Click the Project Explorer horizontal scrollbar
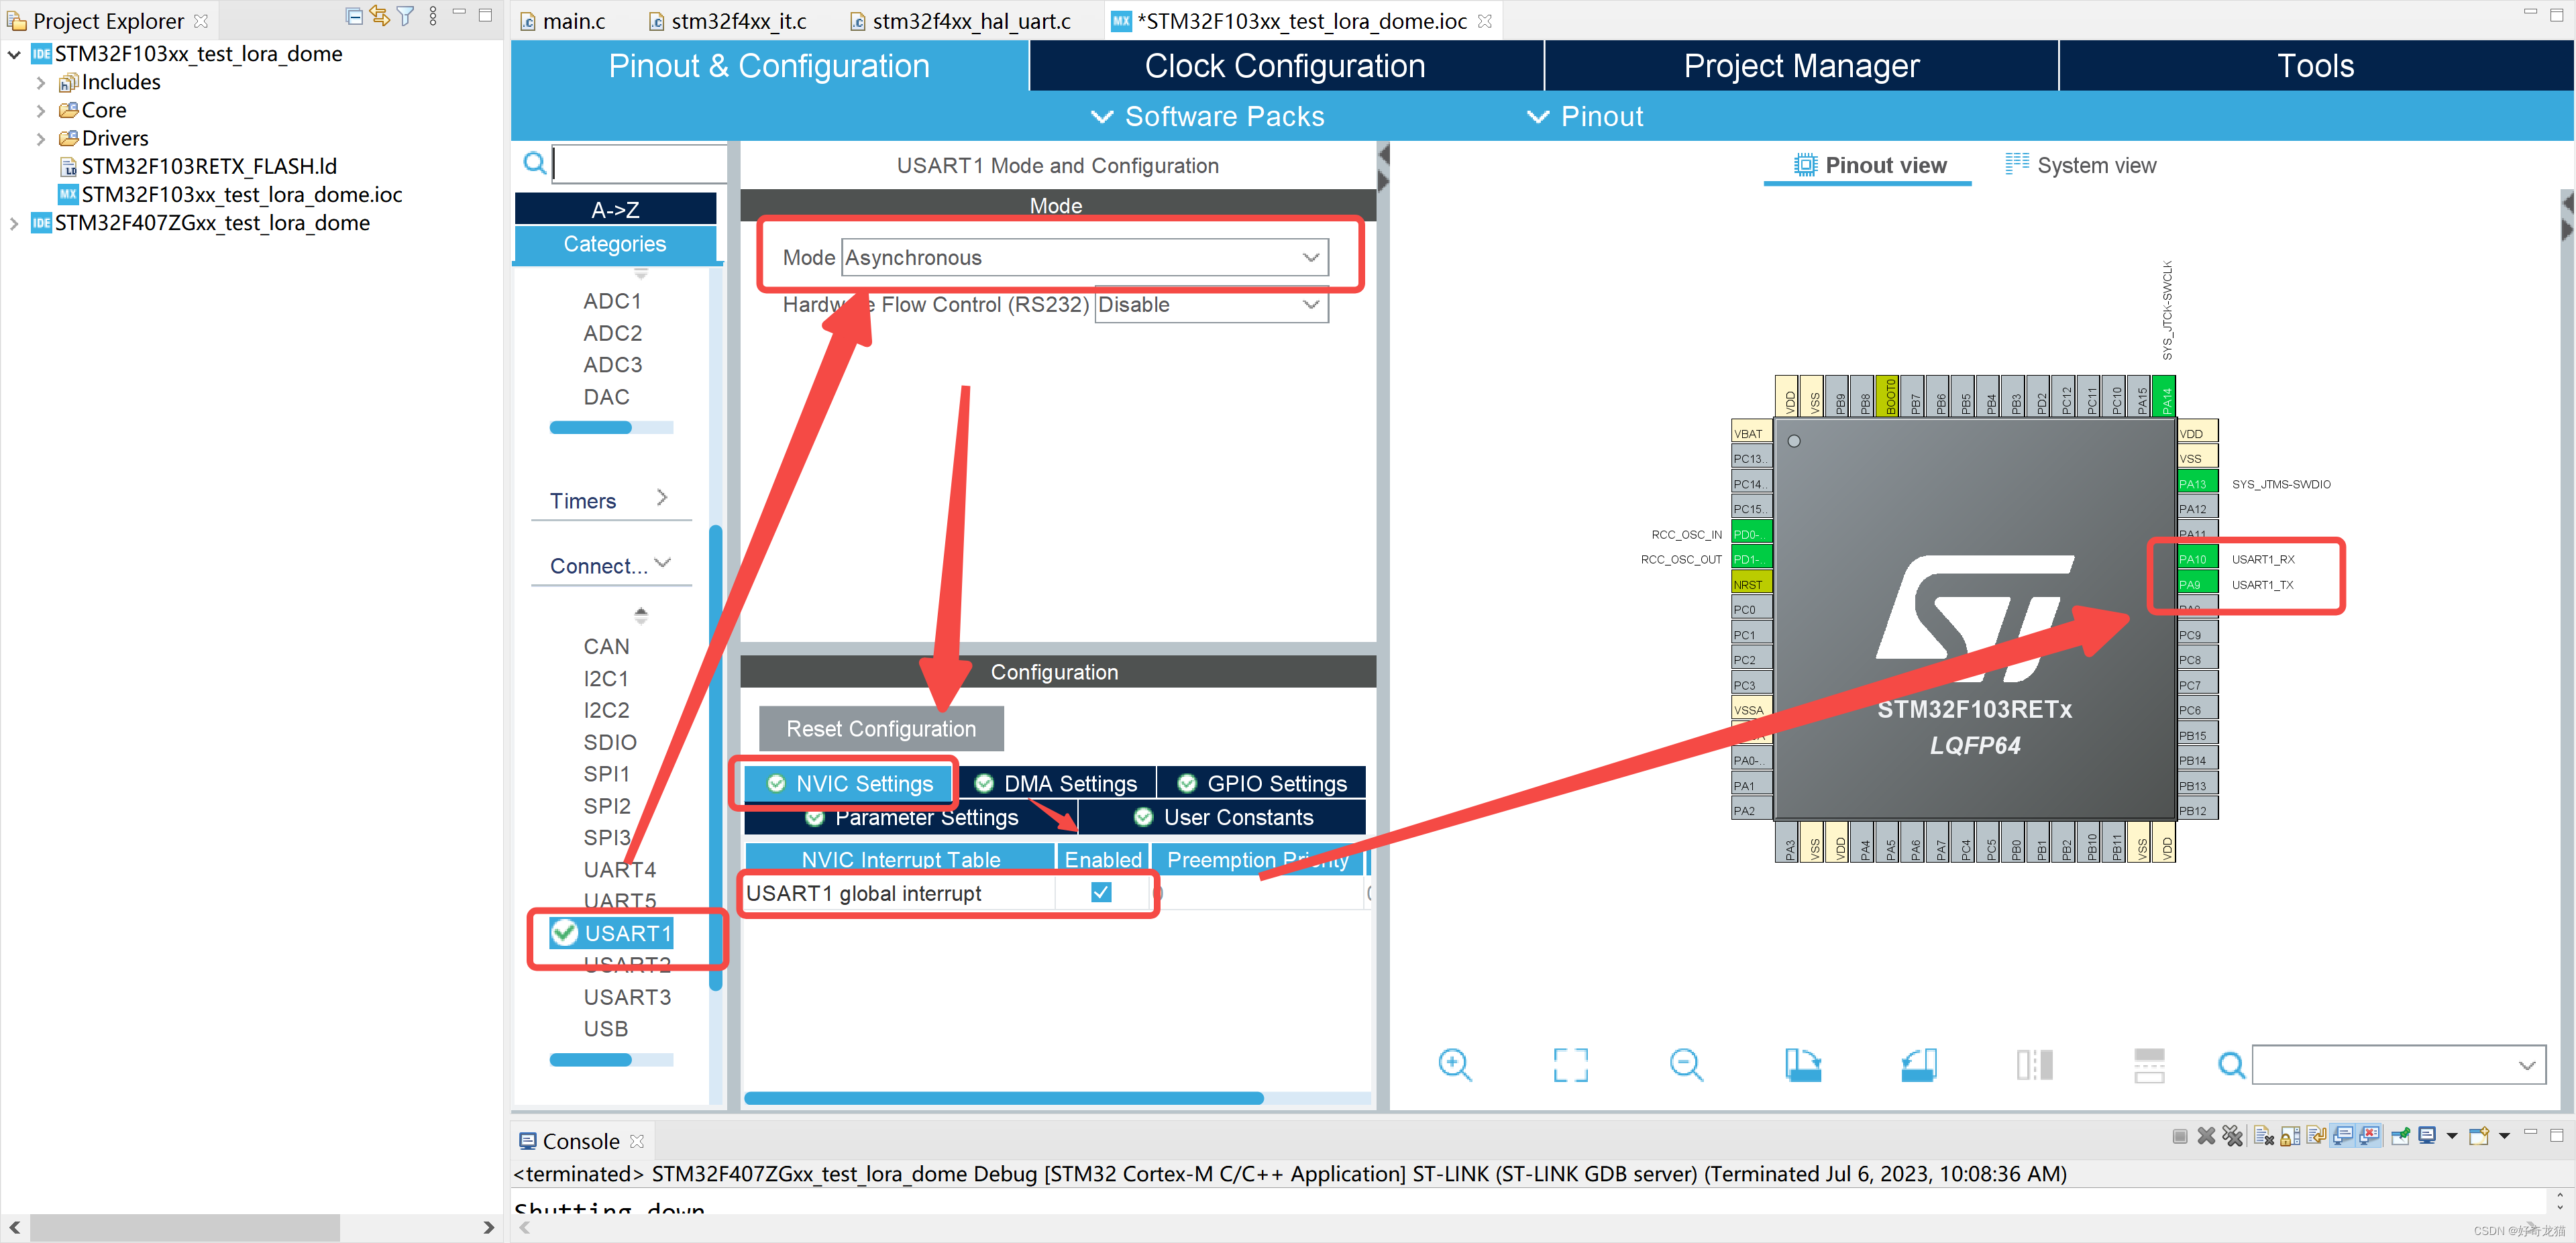This screenshot has height=1243, width=2576. [185, 1227]
